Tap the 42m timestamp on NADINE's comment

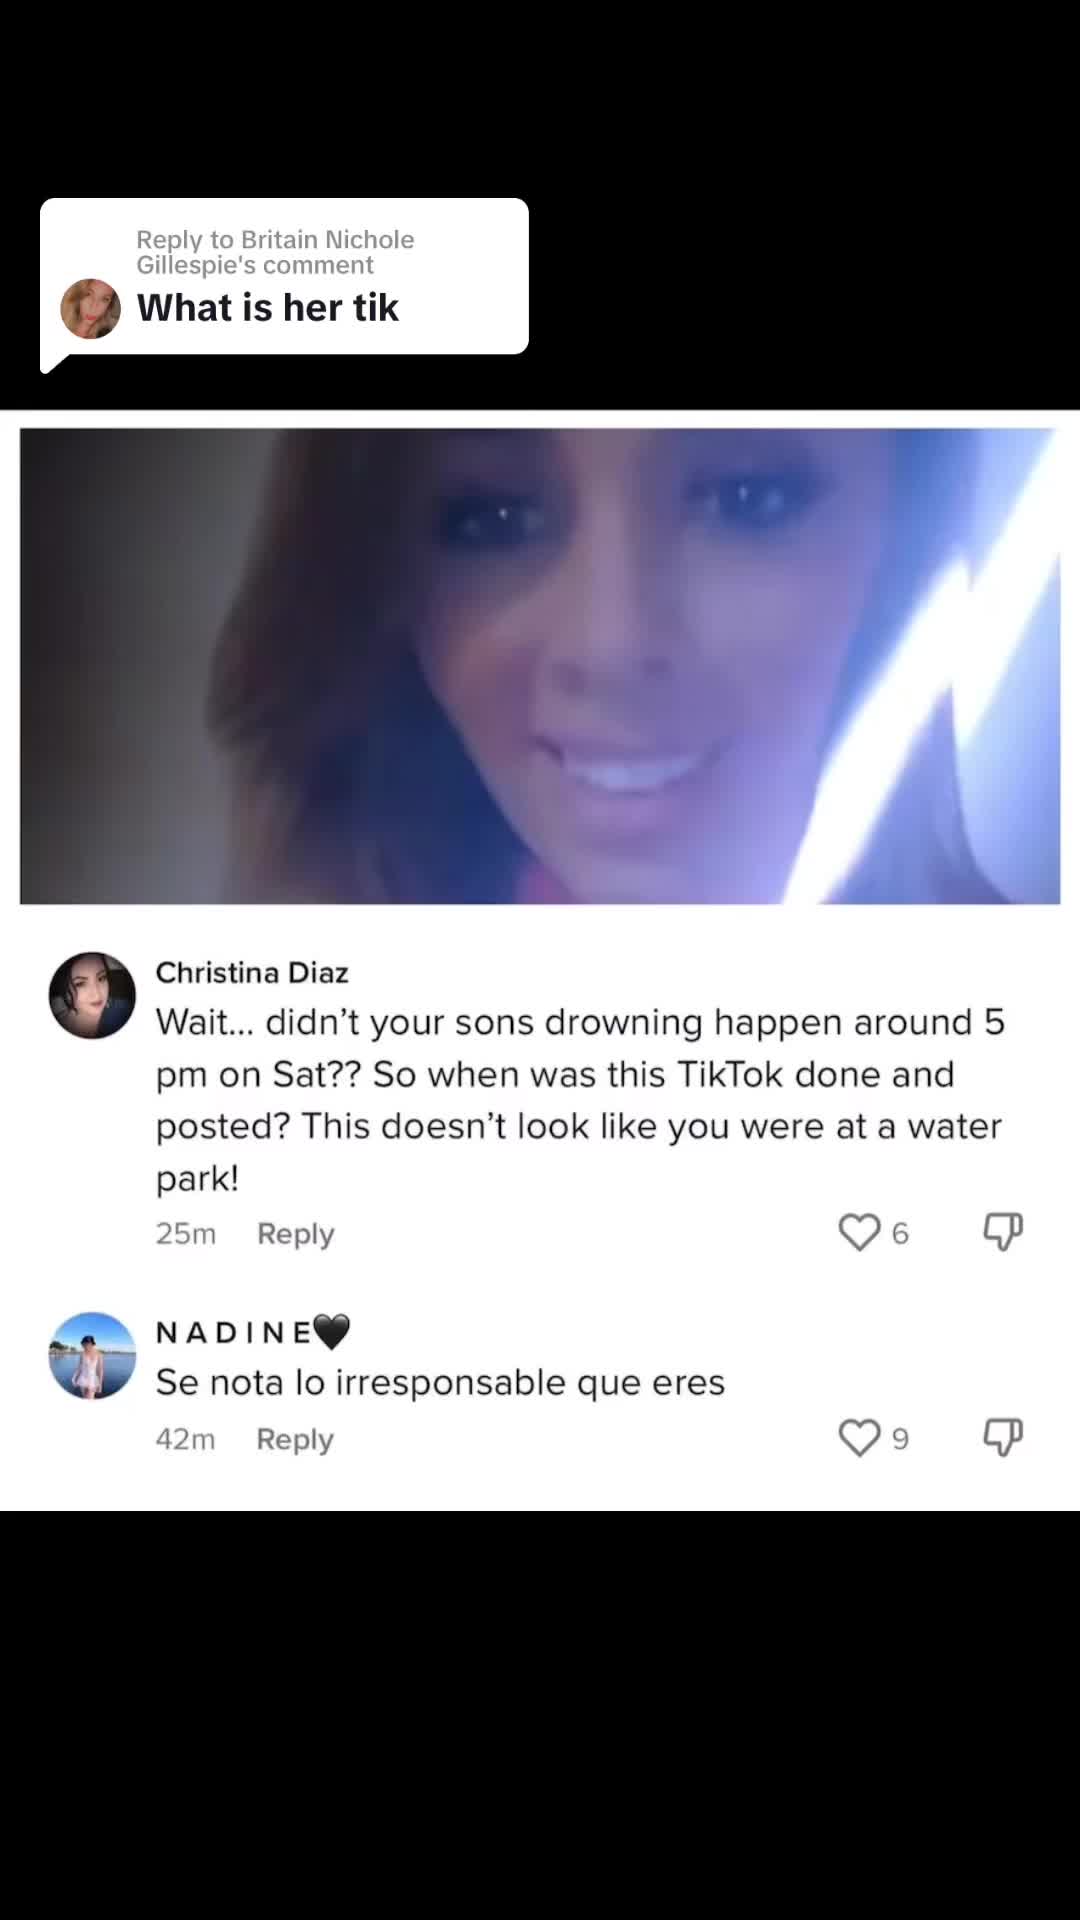tap(185, 1440)
